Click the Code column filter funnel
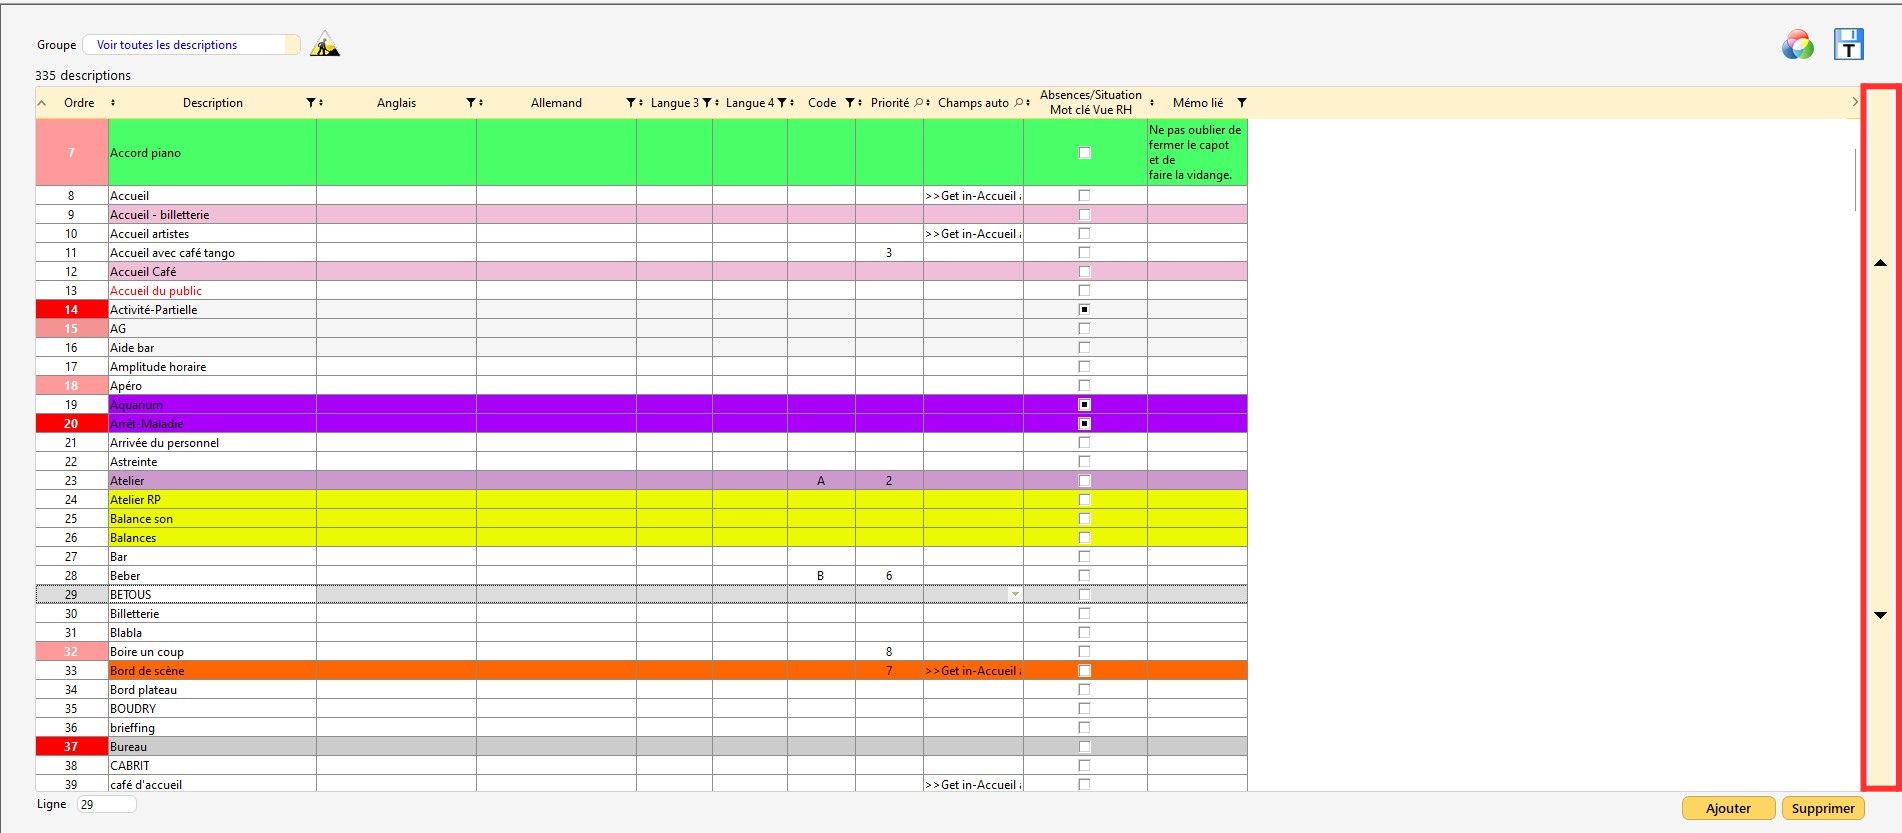The height and width of the screenshot is (833, 1902). (850, 103)
